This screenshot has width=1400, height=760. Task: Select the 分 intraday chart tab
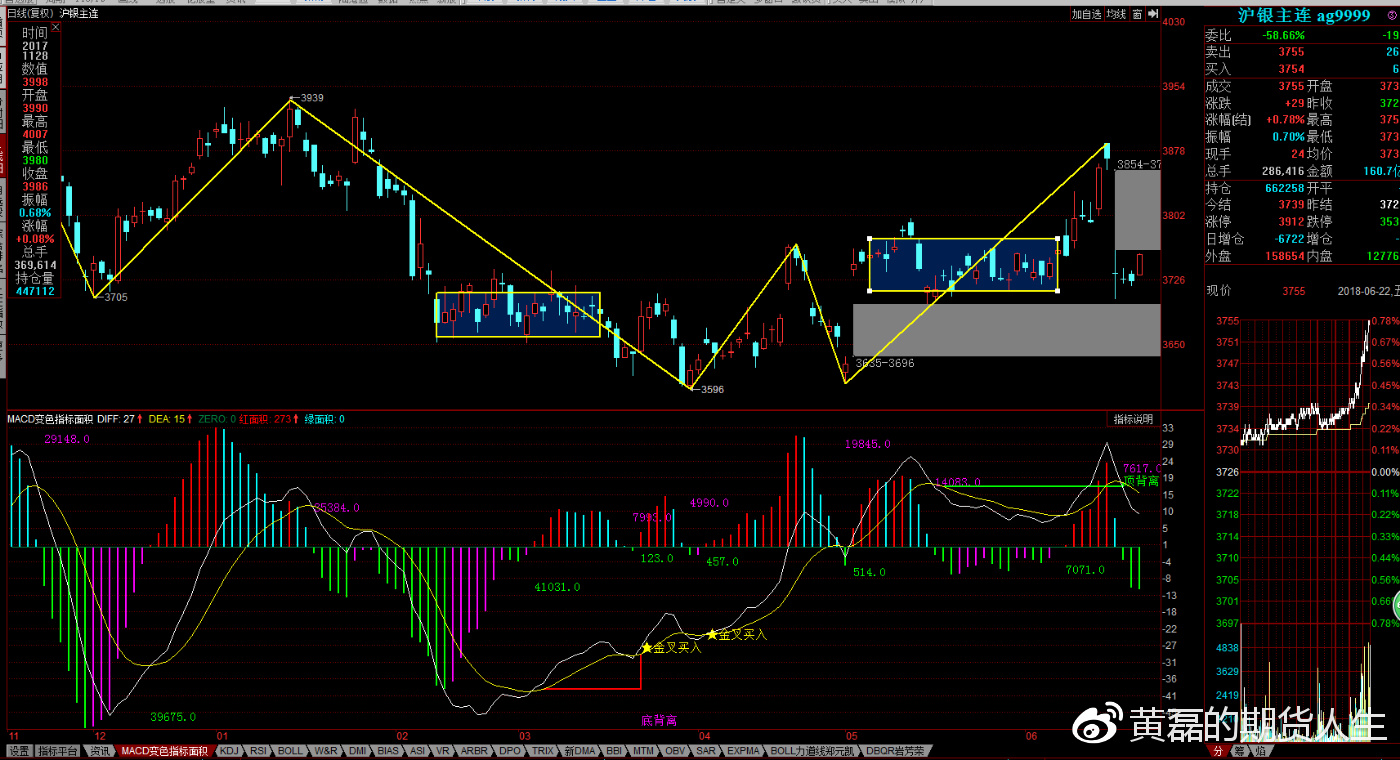(x=1218, y=750)
